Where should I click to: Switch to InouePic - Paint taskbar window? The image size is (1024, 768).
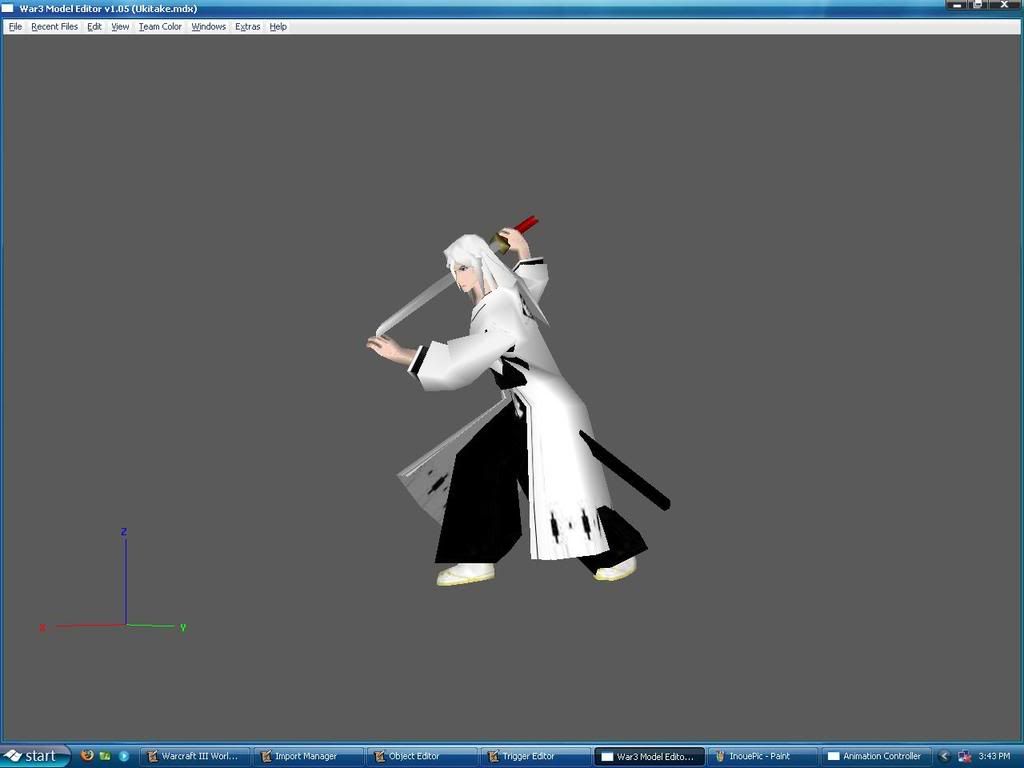(763, 756)
